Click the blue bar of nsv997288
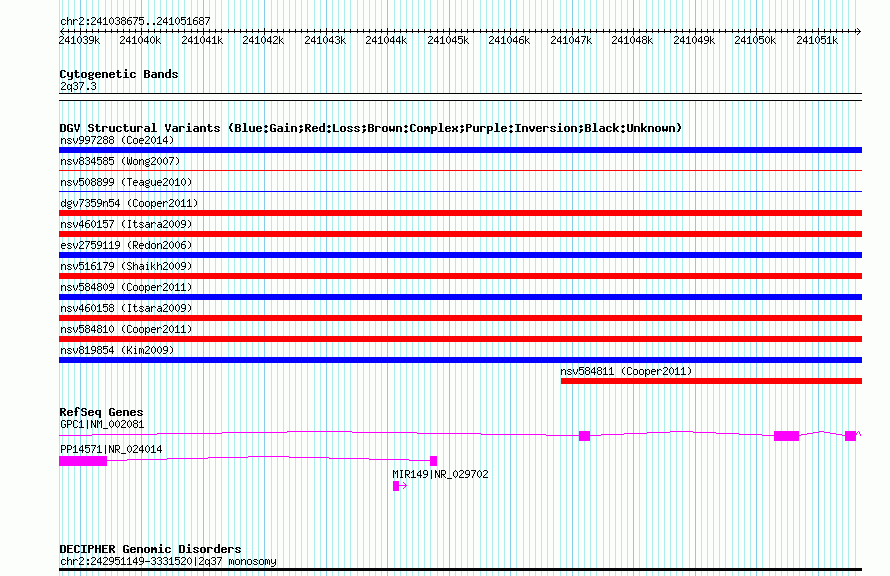The image size is (890, 576). (x=460, y=150)
